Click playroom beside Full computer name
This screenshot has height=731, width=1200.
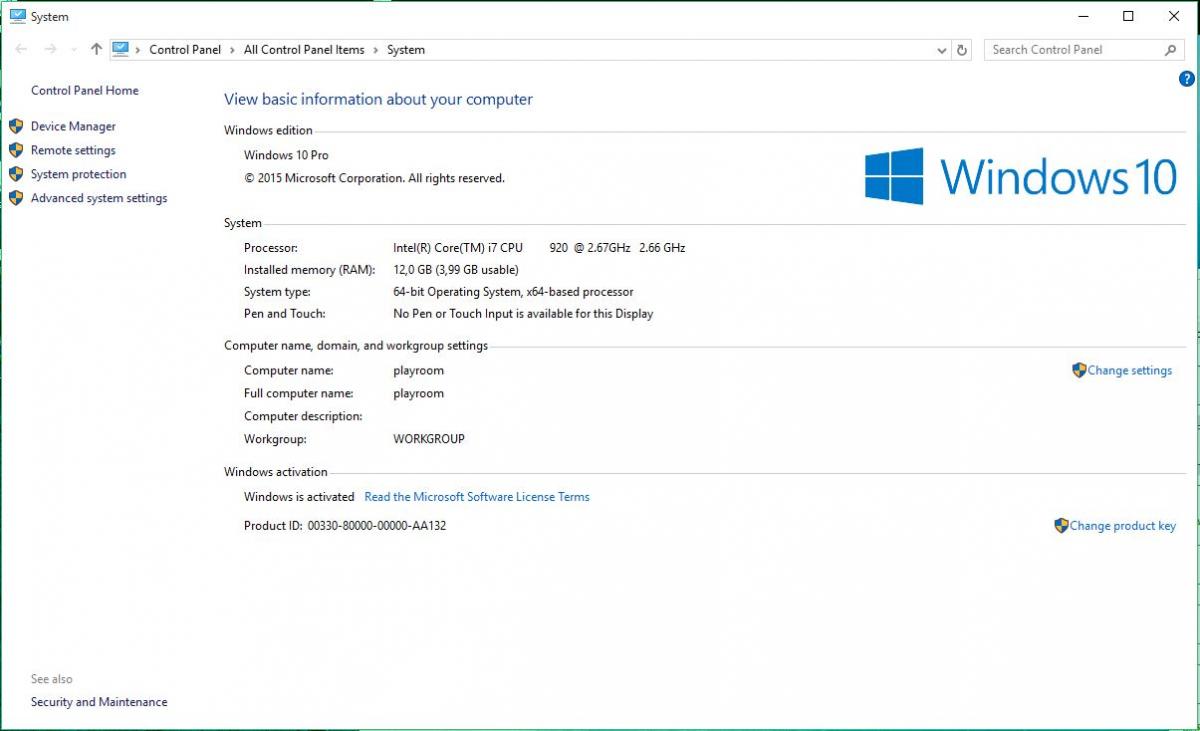[418, 393]
